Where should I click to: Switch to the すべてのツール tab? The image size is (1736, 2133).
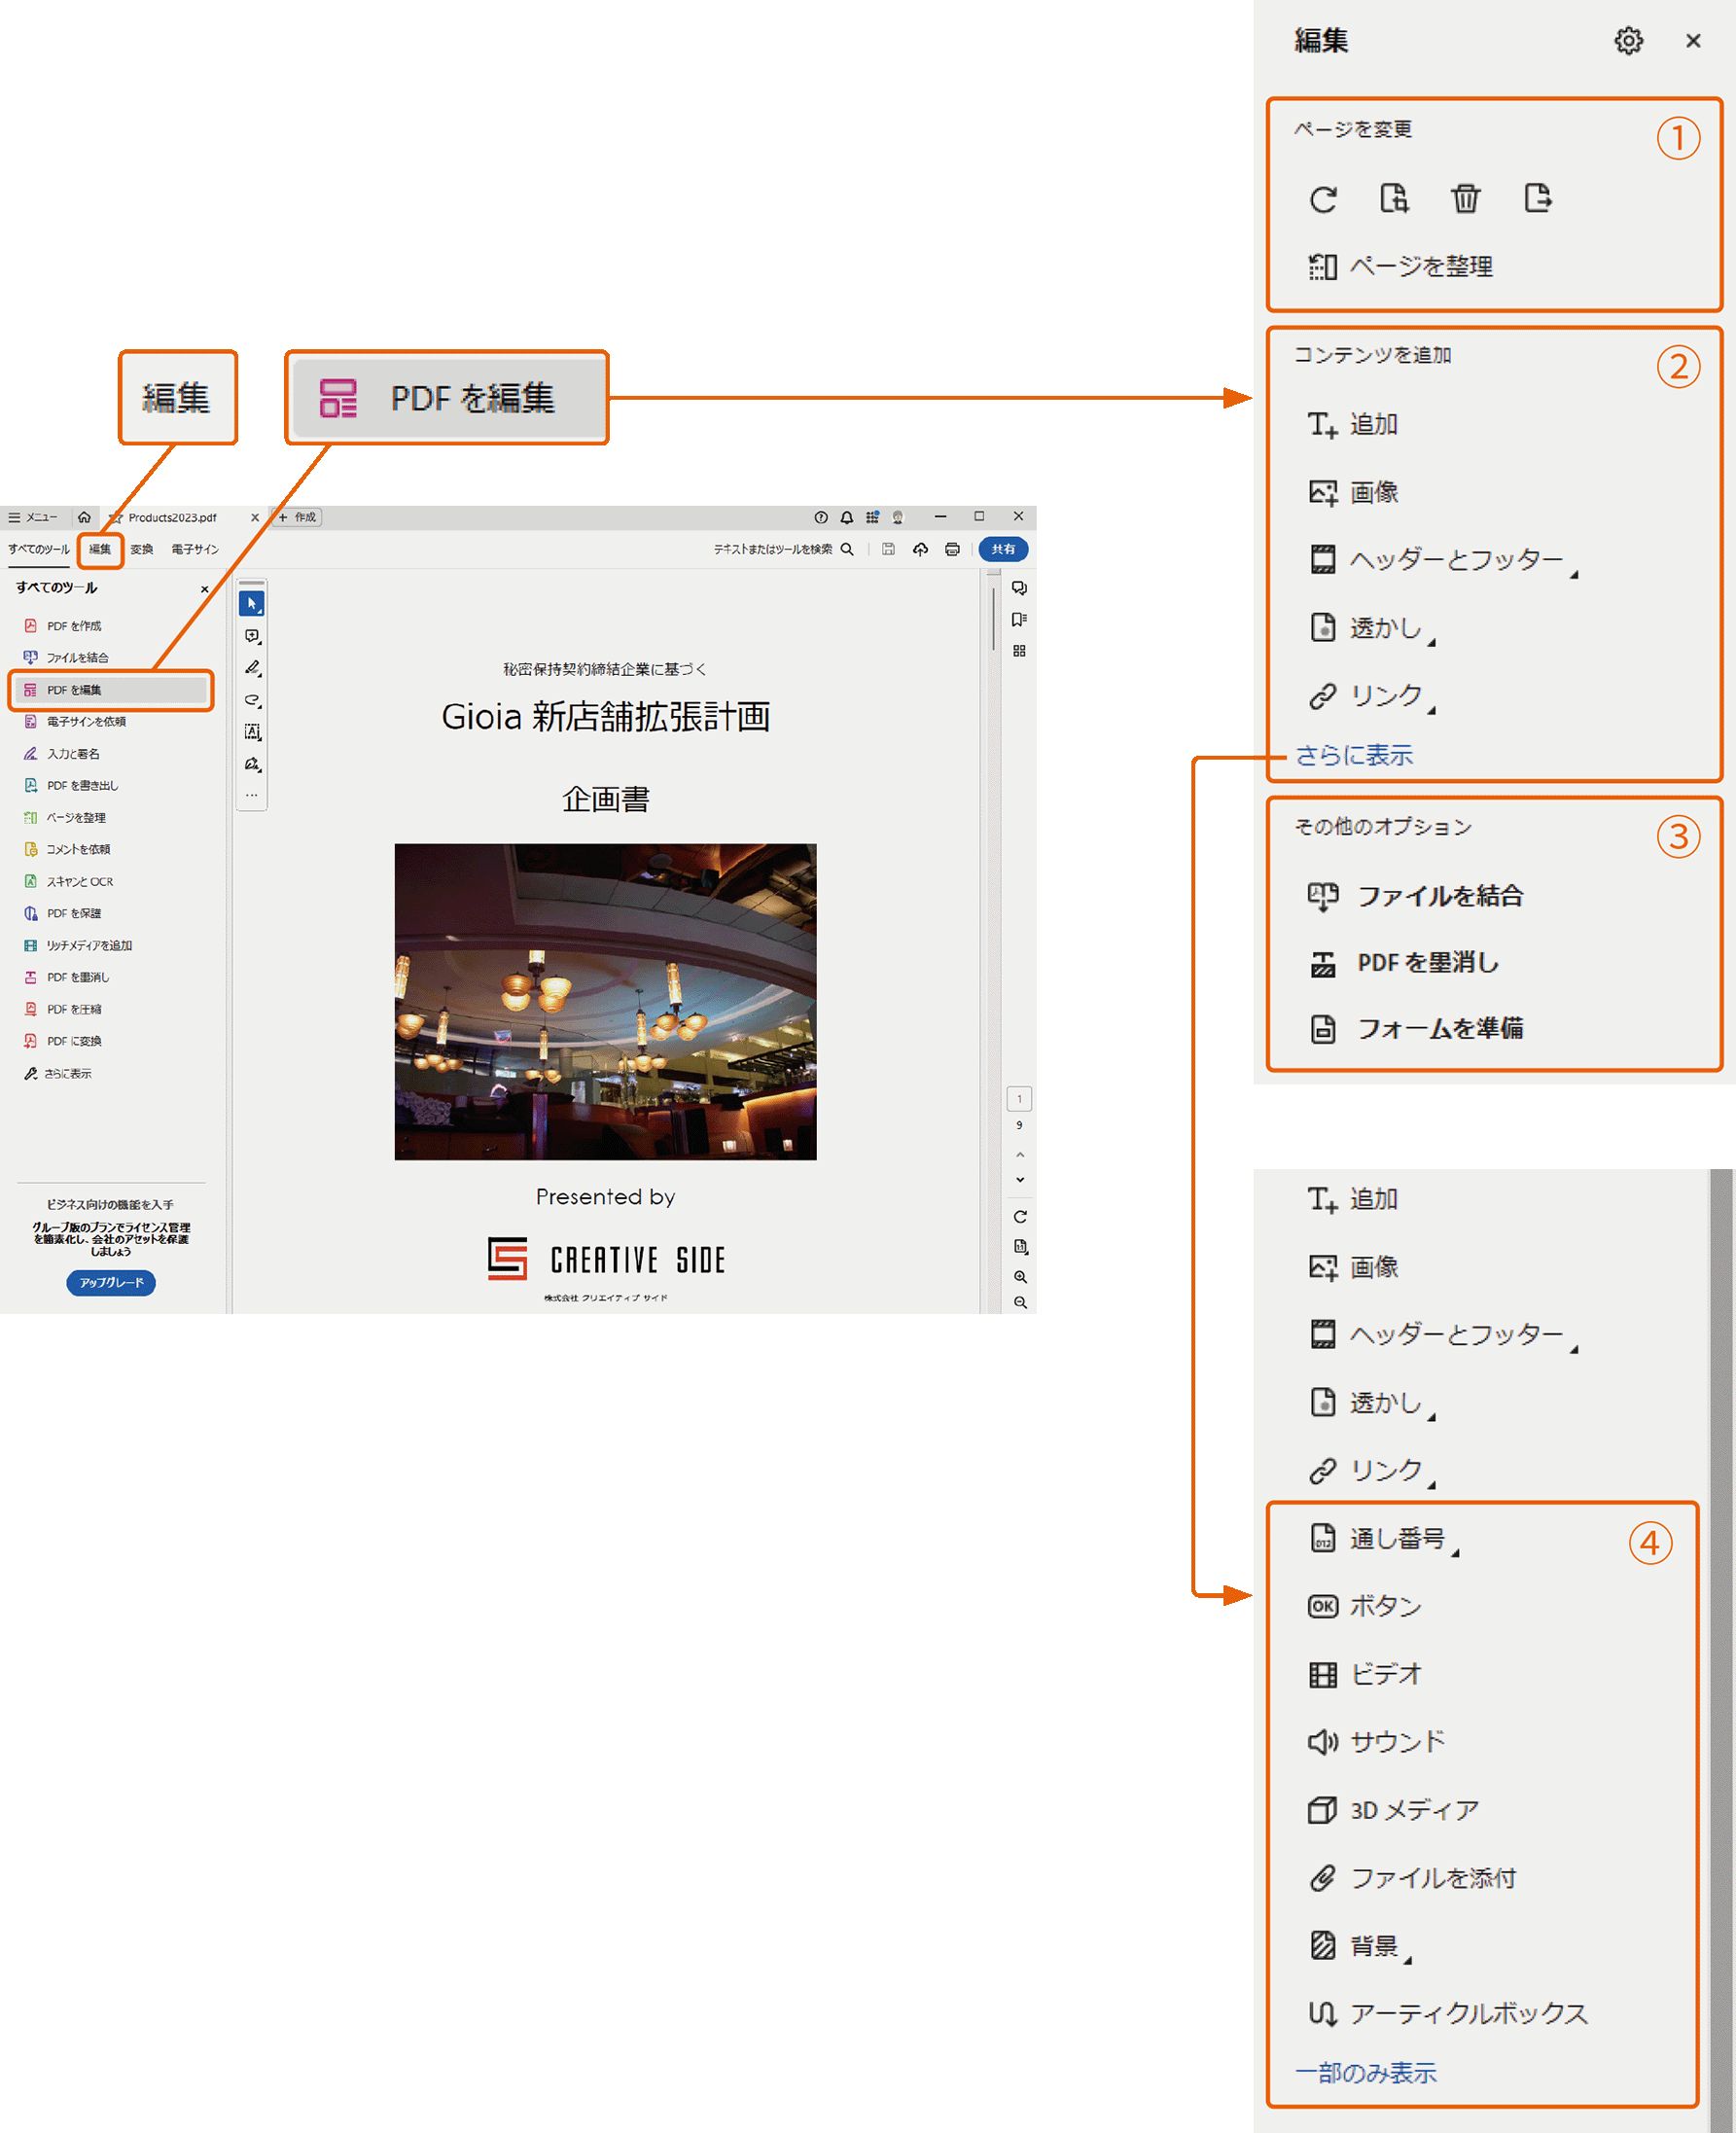[x=39, y=549]
